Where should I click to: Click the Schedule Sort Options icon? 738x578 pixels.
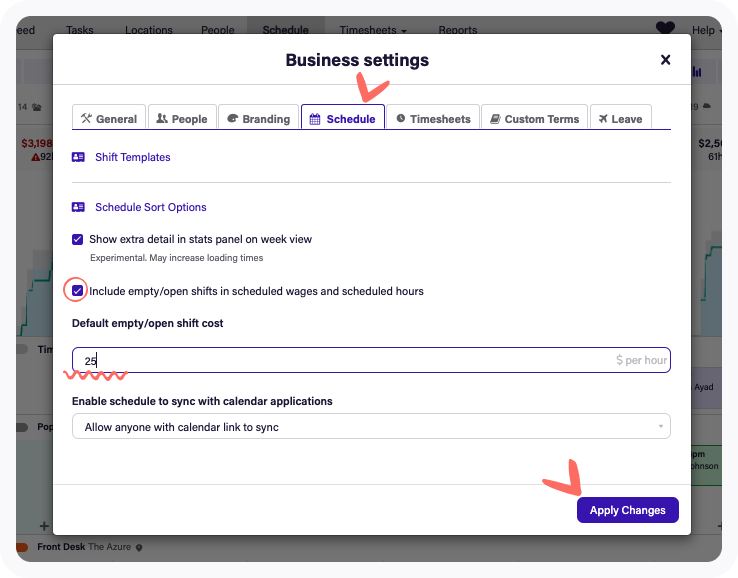(79, 207)
